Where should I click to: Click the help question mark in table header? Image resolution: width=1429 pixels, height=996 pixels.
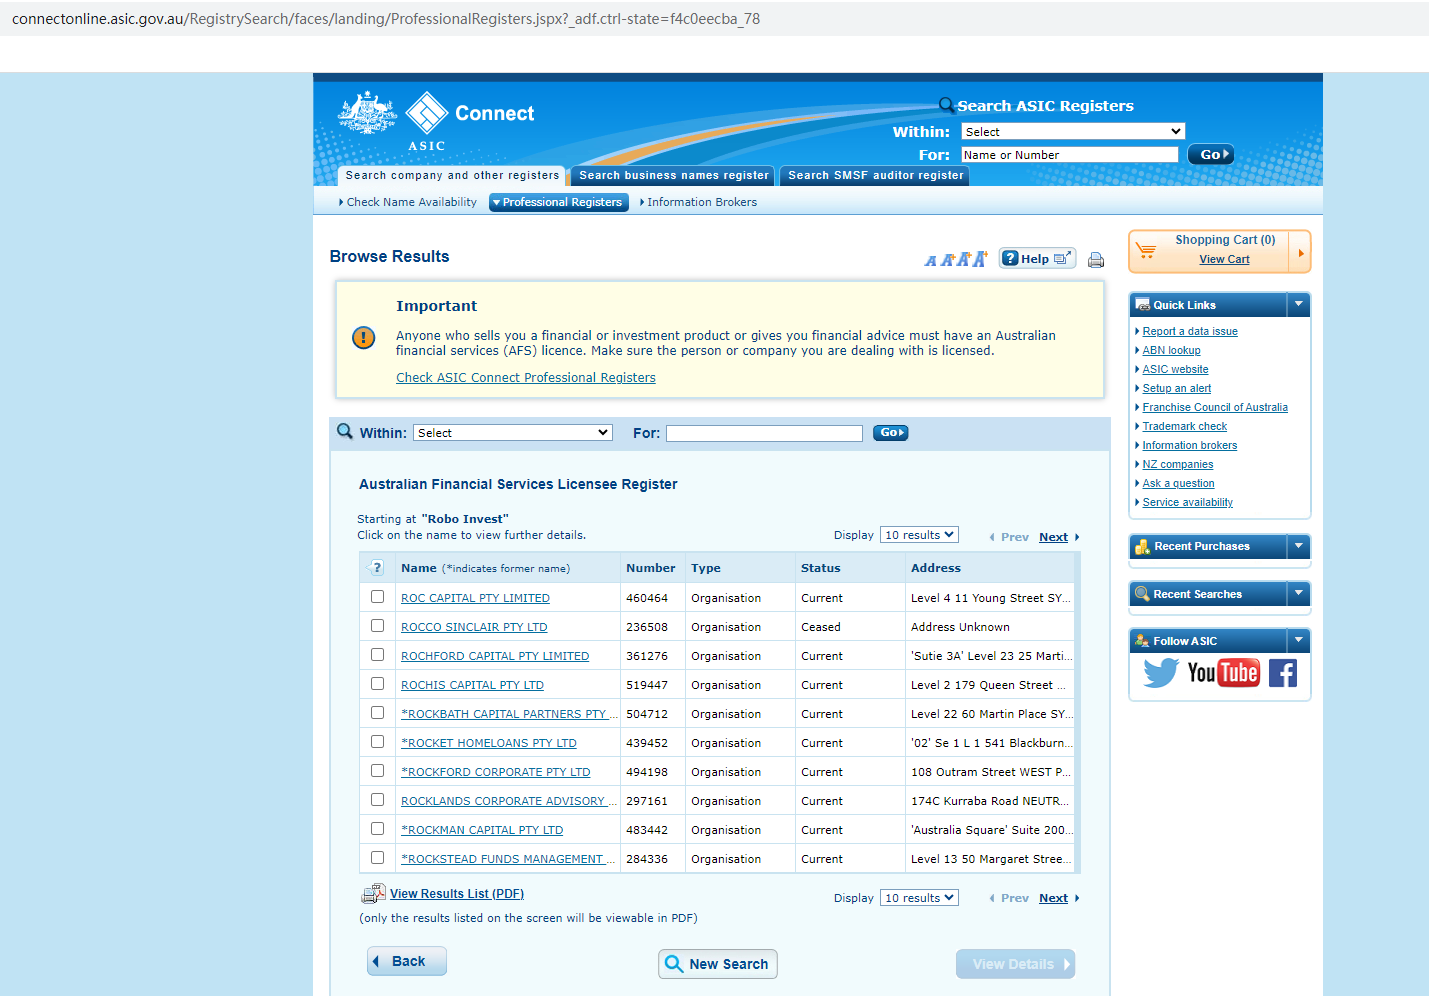pos(376,568)
